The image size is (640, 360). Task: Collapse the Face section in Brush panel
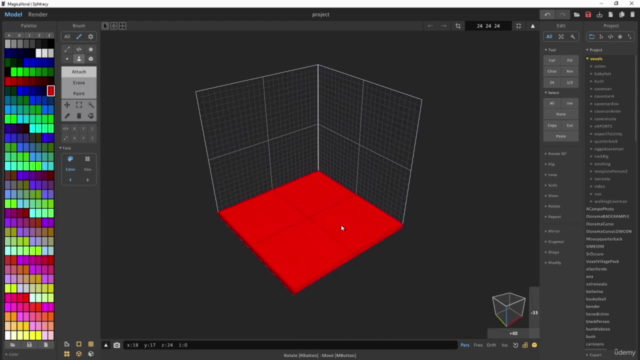pos(65,148)
